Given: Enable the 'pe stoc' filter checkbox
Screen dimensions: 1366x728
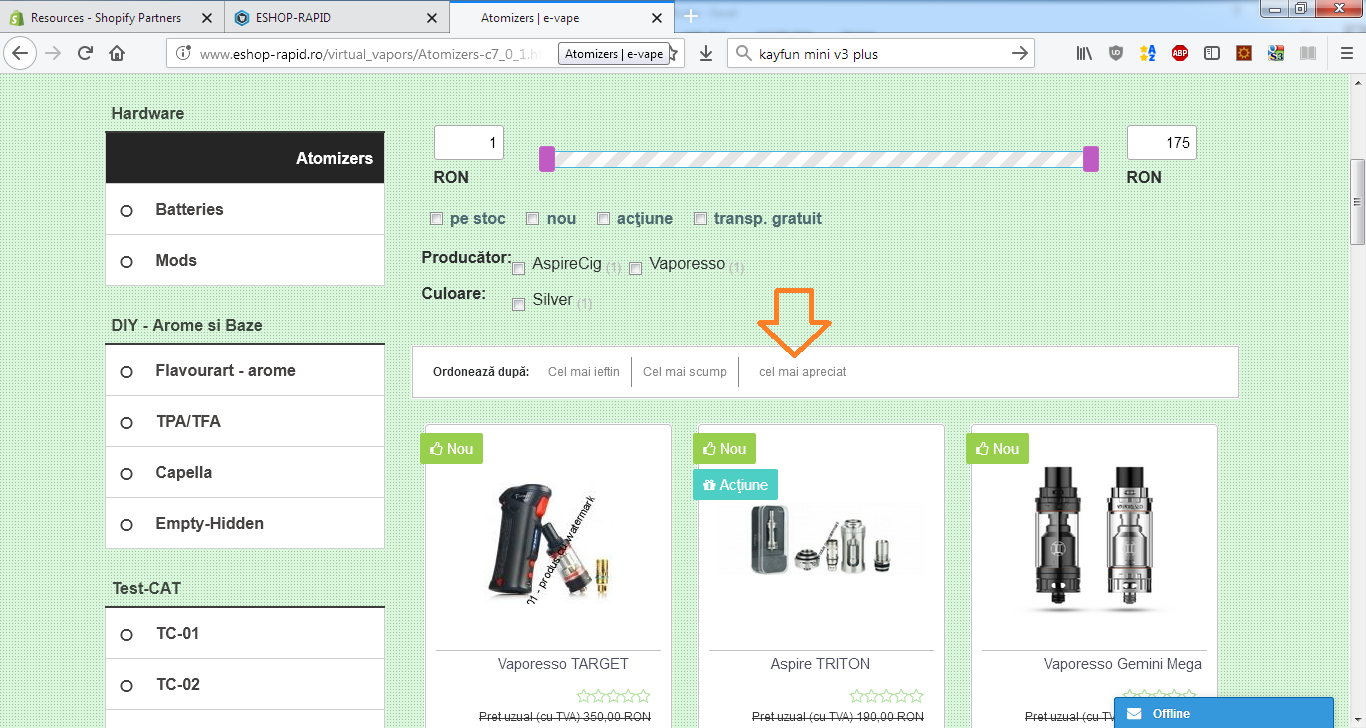Looking at the screenshot, I should click(436, 219).
